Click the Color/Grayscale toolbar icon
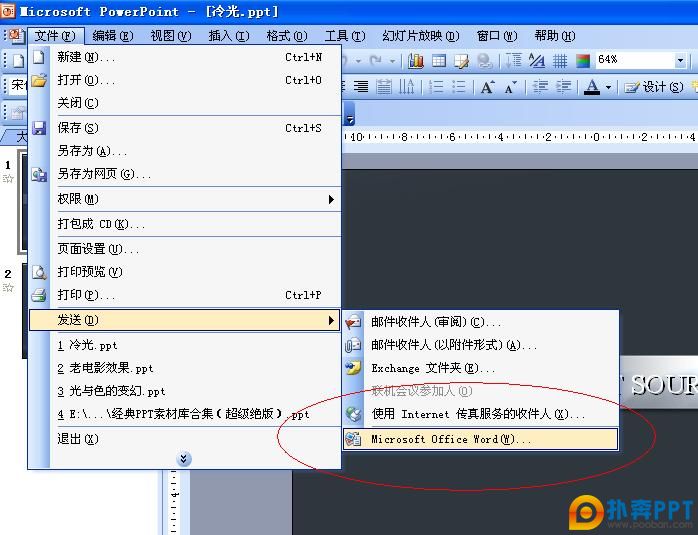Screen dimensions: 698x535 coord(583,60)
